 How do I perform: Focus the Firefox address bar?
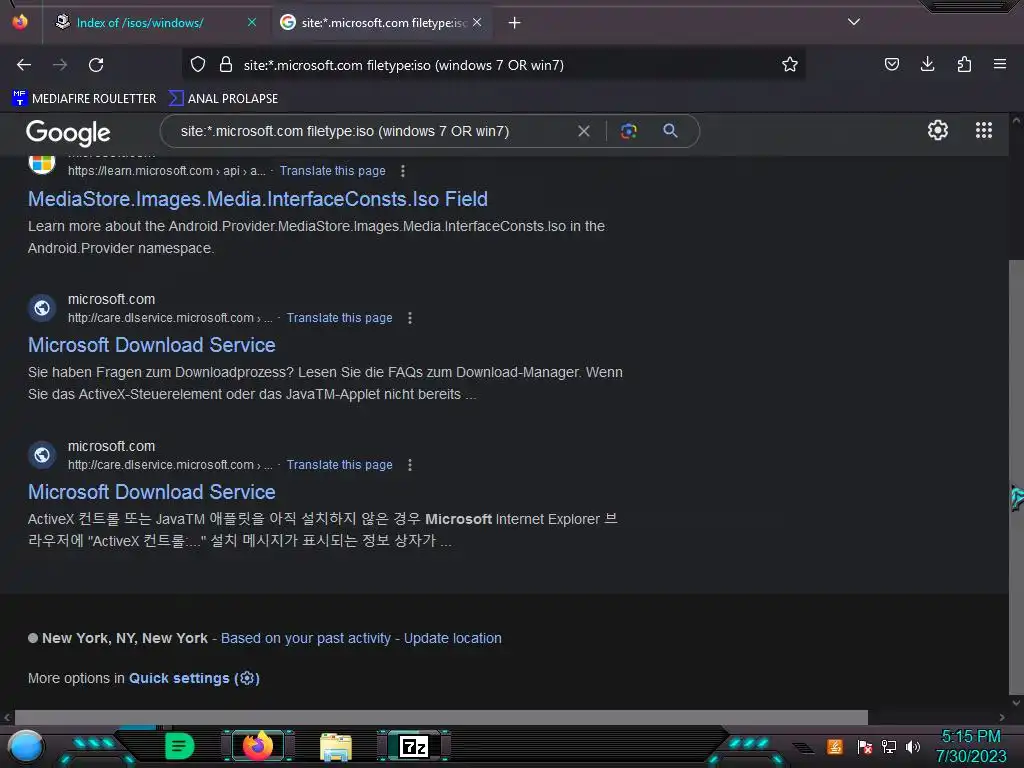coord(496,65)
